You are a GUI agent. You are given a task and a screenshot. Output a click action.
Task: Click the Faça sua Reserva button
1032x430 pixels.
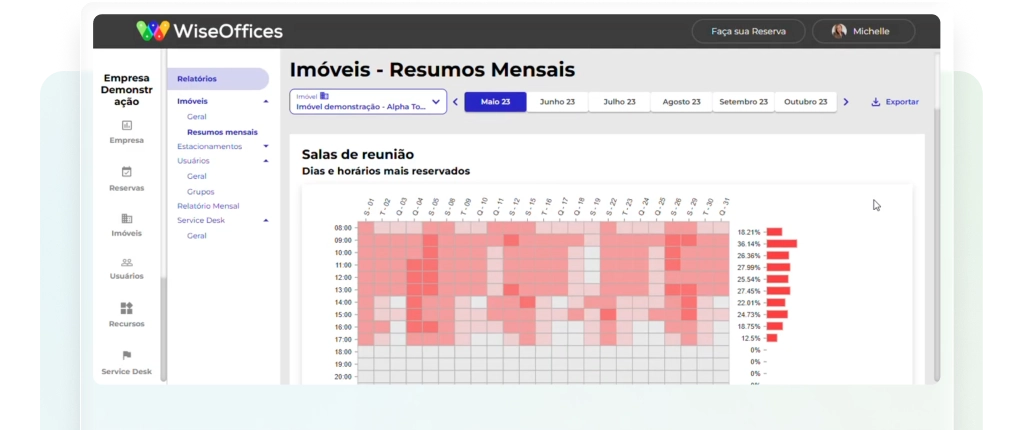click(748, 31)
